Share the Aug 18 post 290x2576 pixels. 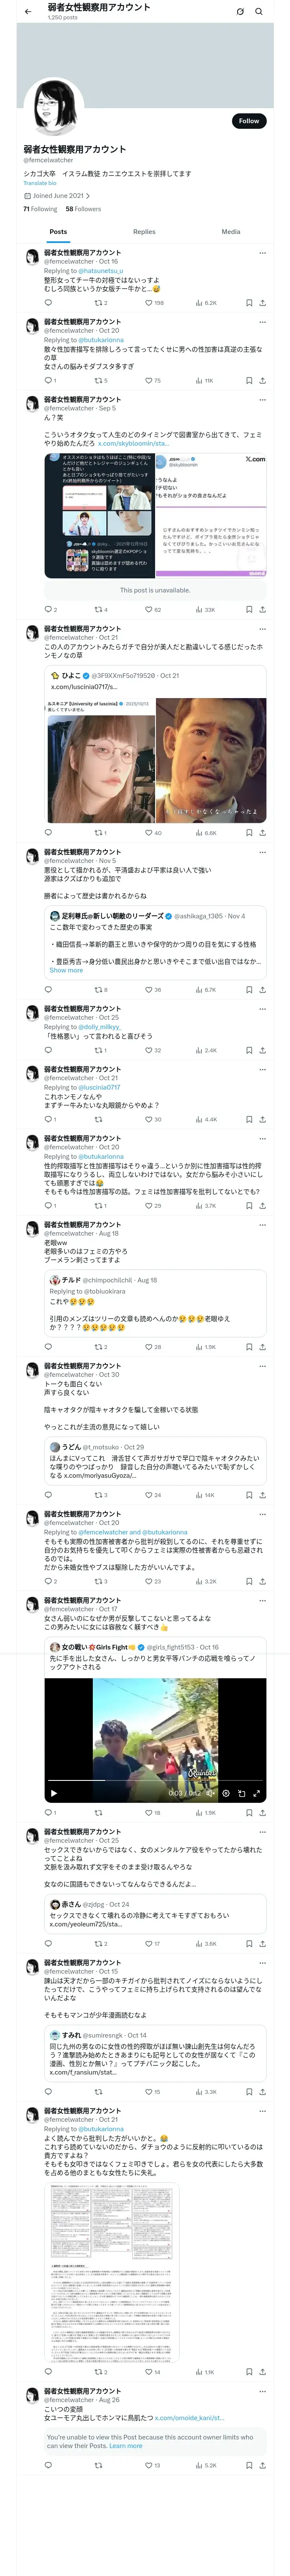pyautogui.click(x=262, y=1347)
